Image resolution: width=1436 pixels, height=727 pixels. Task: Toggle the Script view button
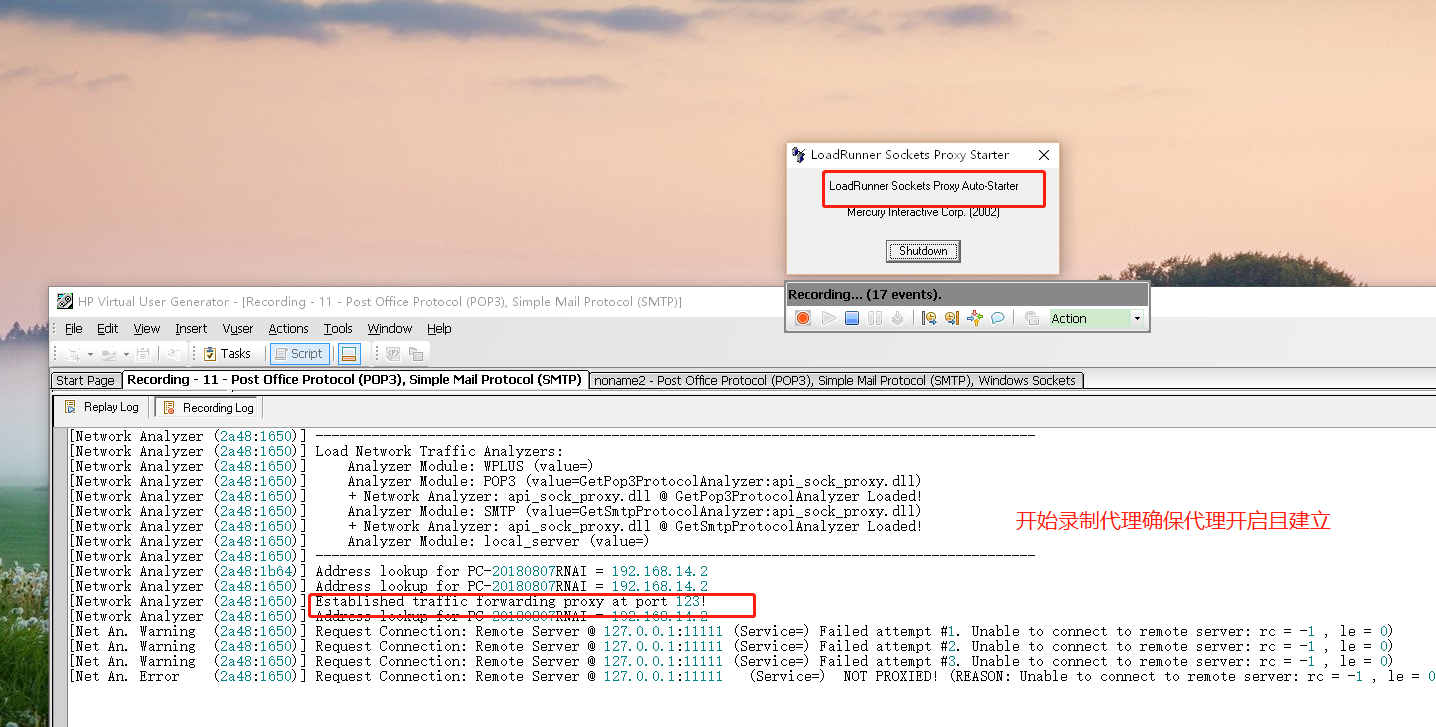coord(299,354)
